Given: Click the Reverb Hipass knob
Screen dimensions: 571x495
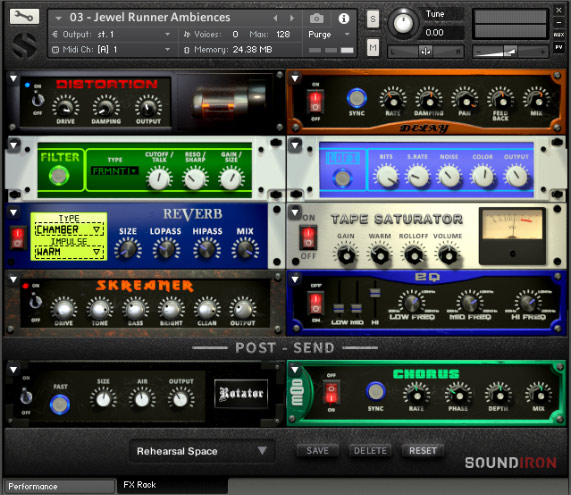Looking at the screenshot, I should (207, 249).
